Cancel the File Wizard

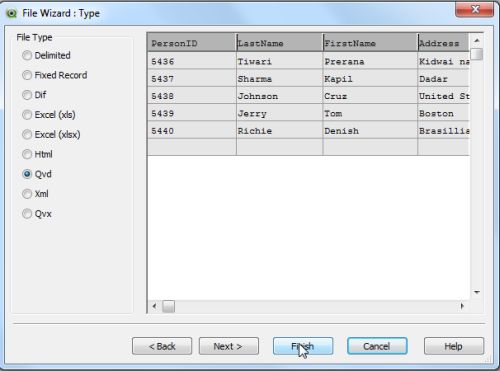tap(377, 346)
